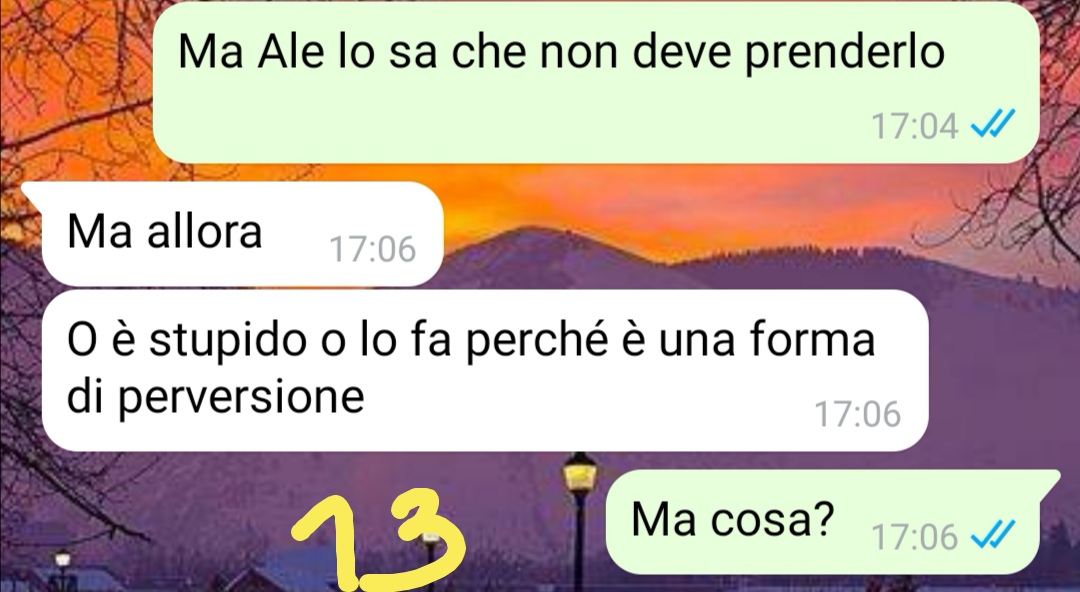
Task: Select the message 'Ma Ale lo sa che non deve prenderlo'
Action: click(596, 82)
